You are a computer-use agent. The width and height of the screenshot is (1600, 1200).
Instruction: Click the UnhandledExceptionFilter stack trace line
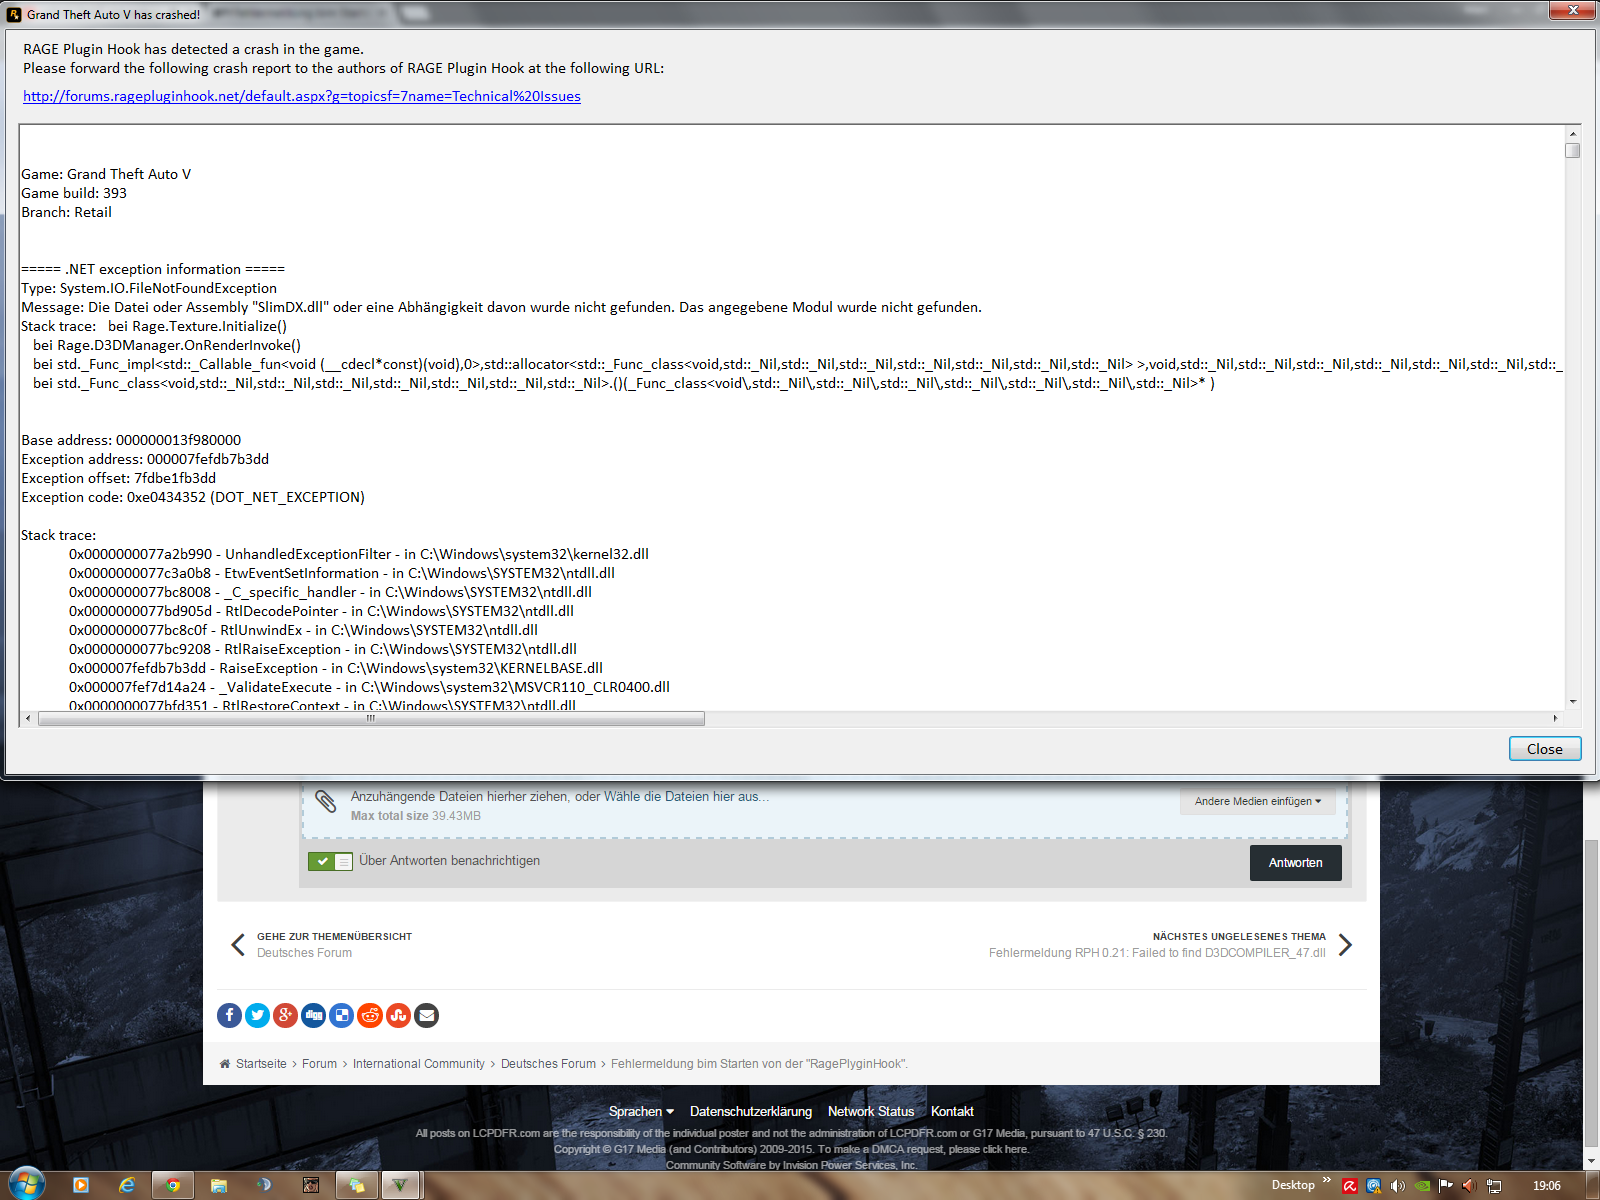[x=359, y=554]
